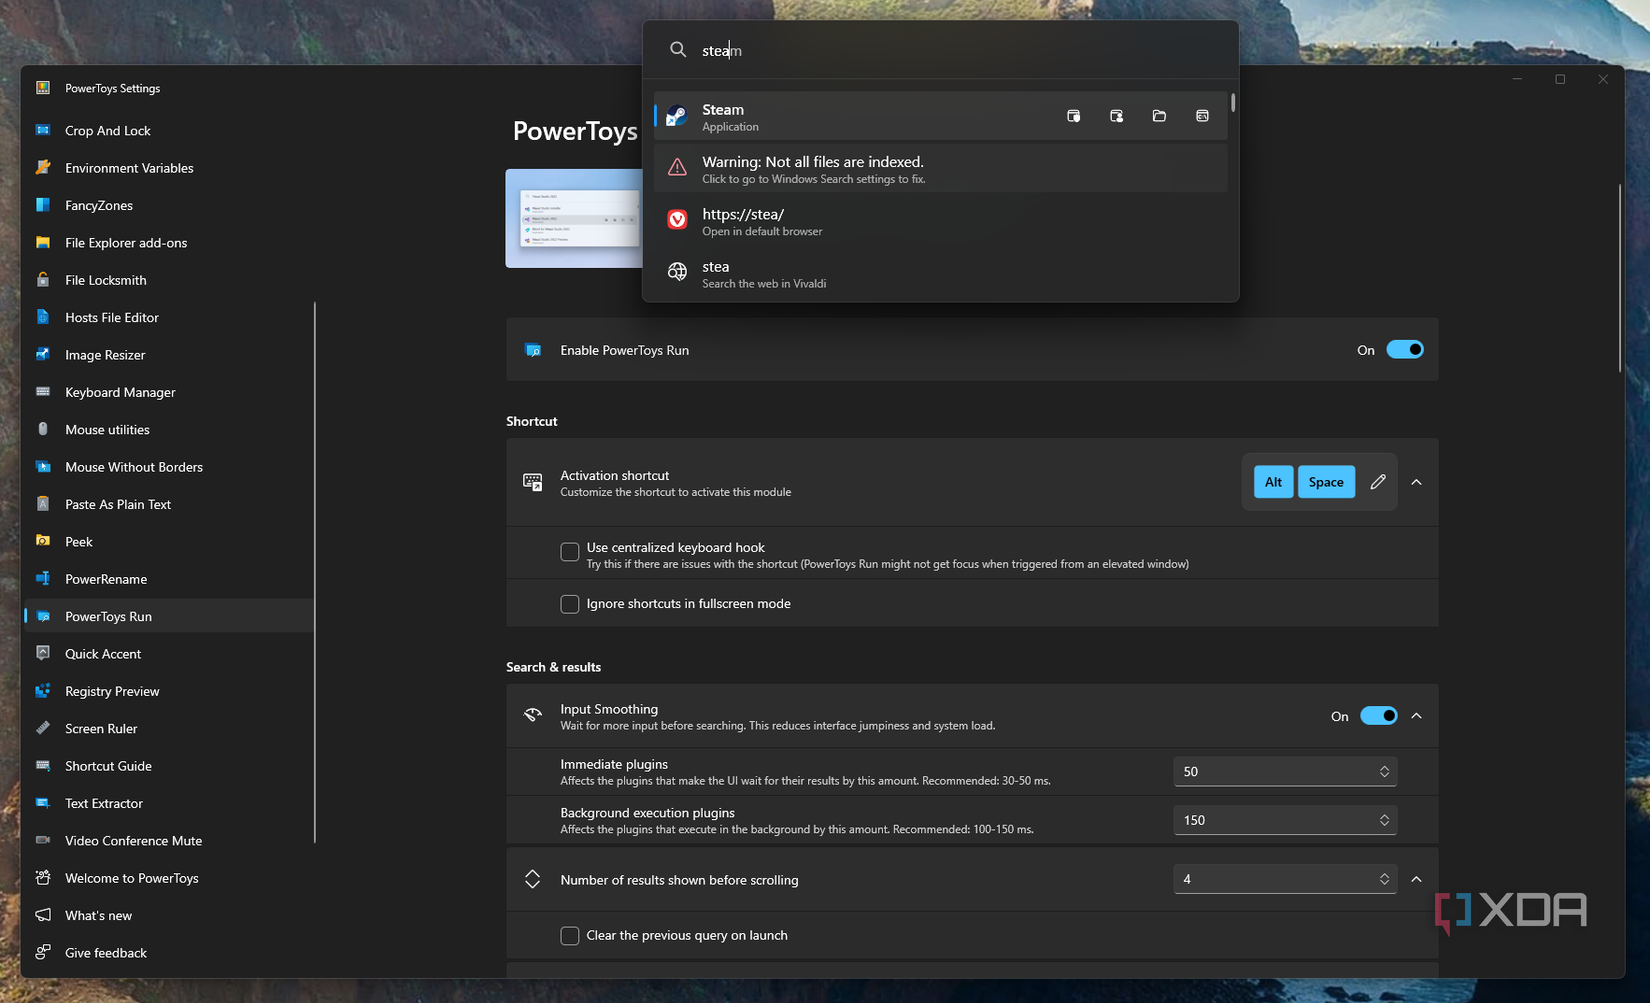This screenshot has height=1003, width=1650.
Task: Open Steam containing folder icon
Action: (x=1159, y=116)
